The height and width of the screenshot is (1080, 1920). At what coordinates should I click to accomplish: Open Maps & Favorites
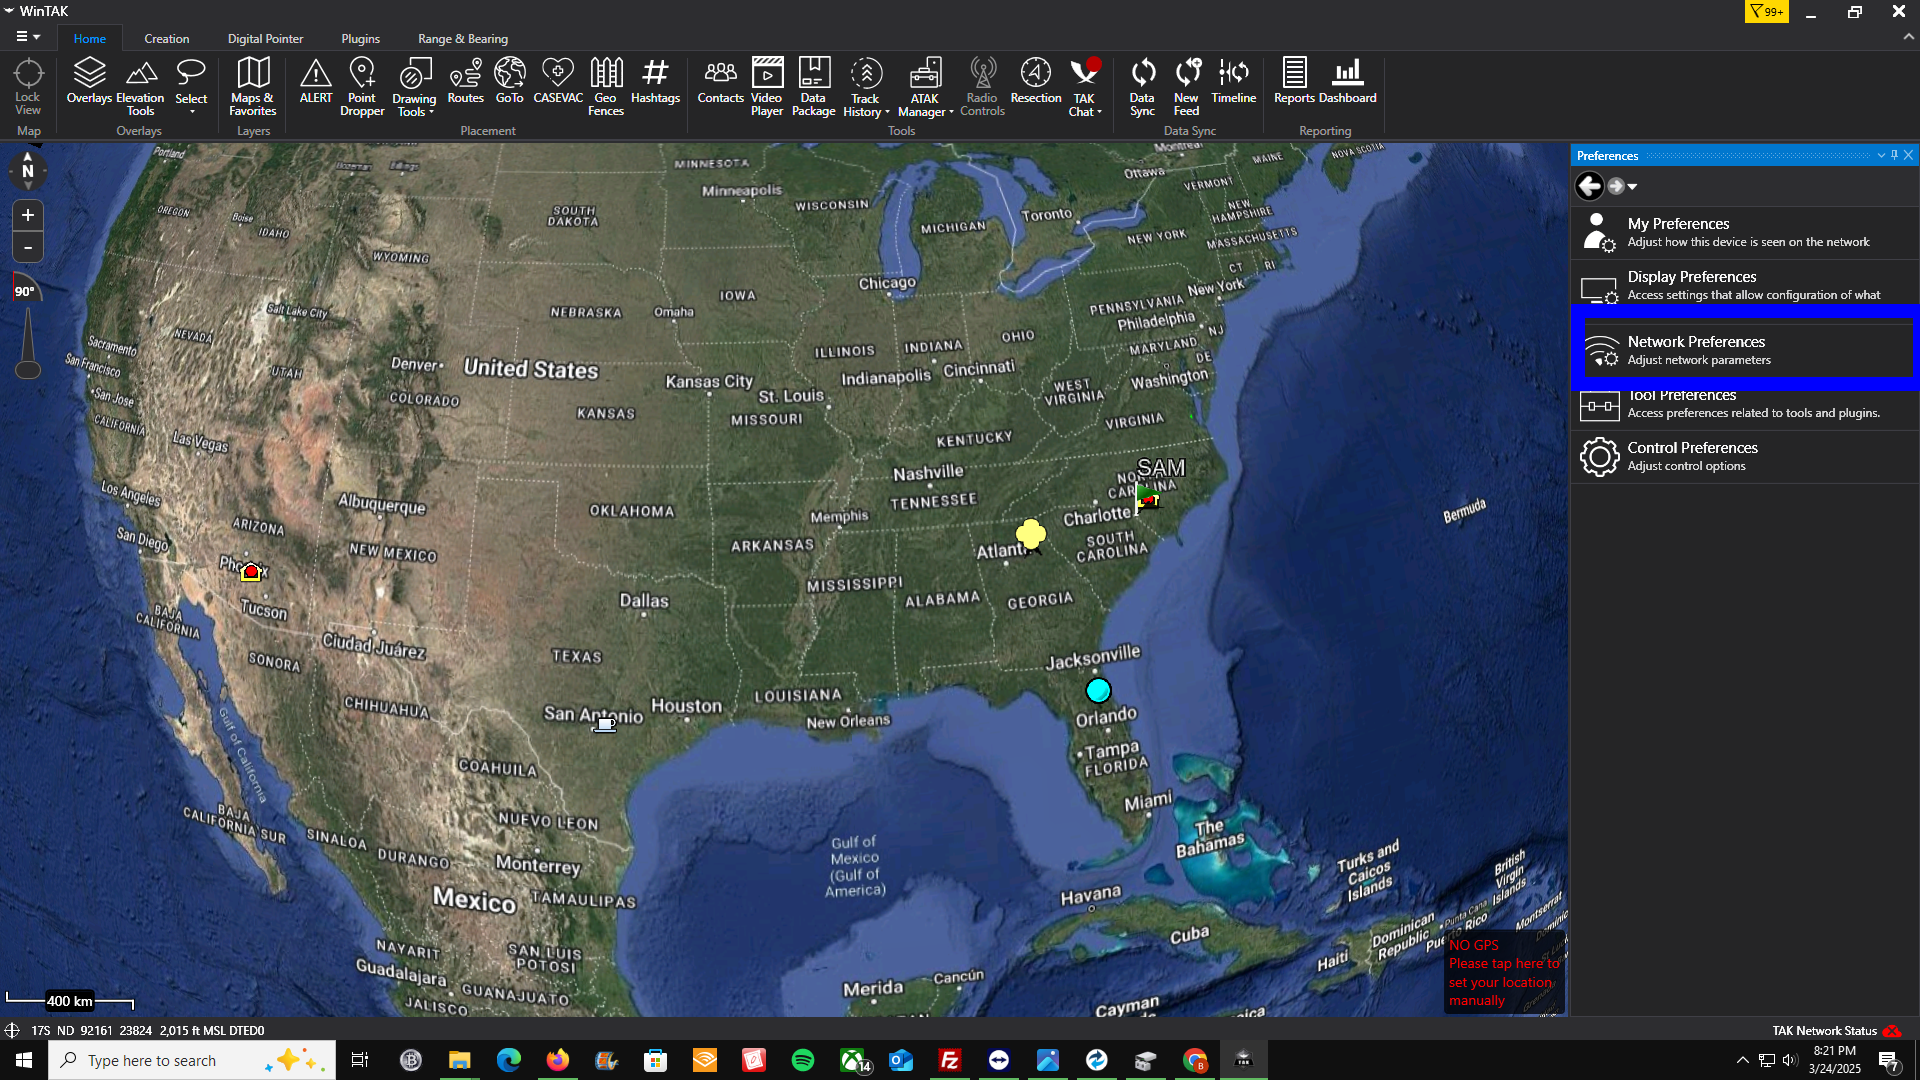(253, 86)
